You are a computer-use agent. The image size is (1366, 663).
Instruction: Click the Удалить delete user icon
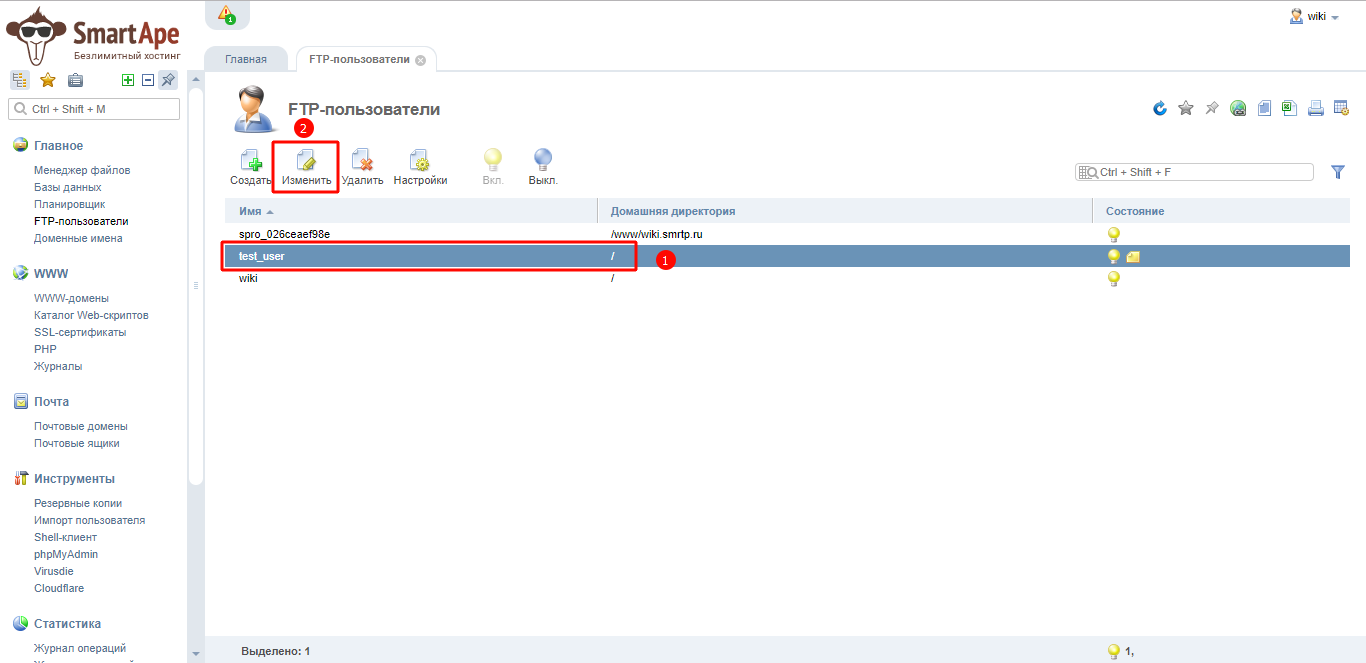pos(362,161)
